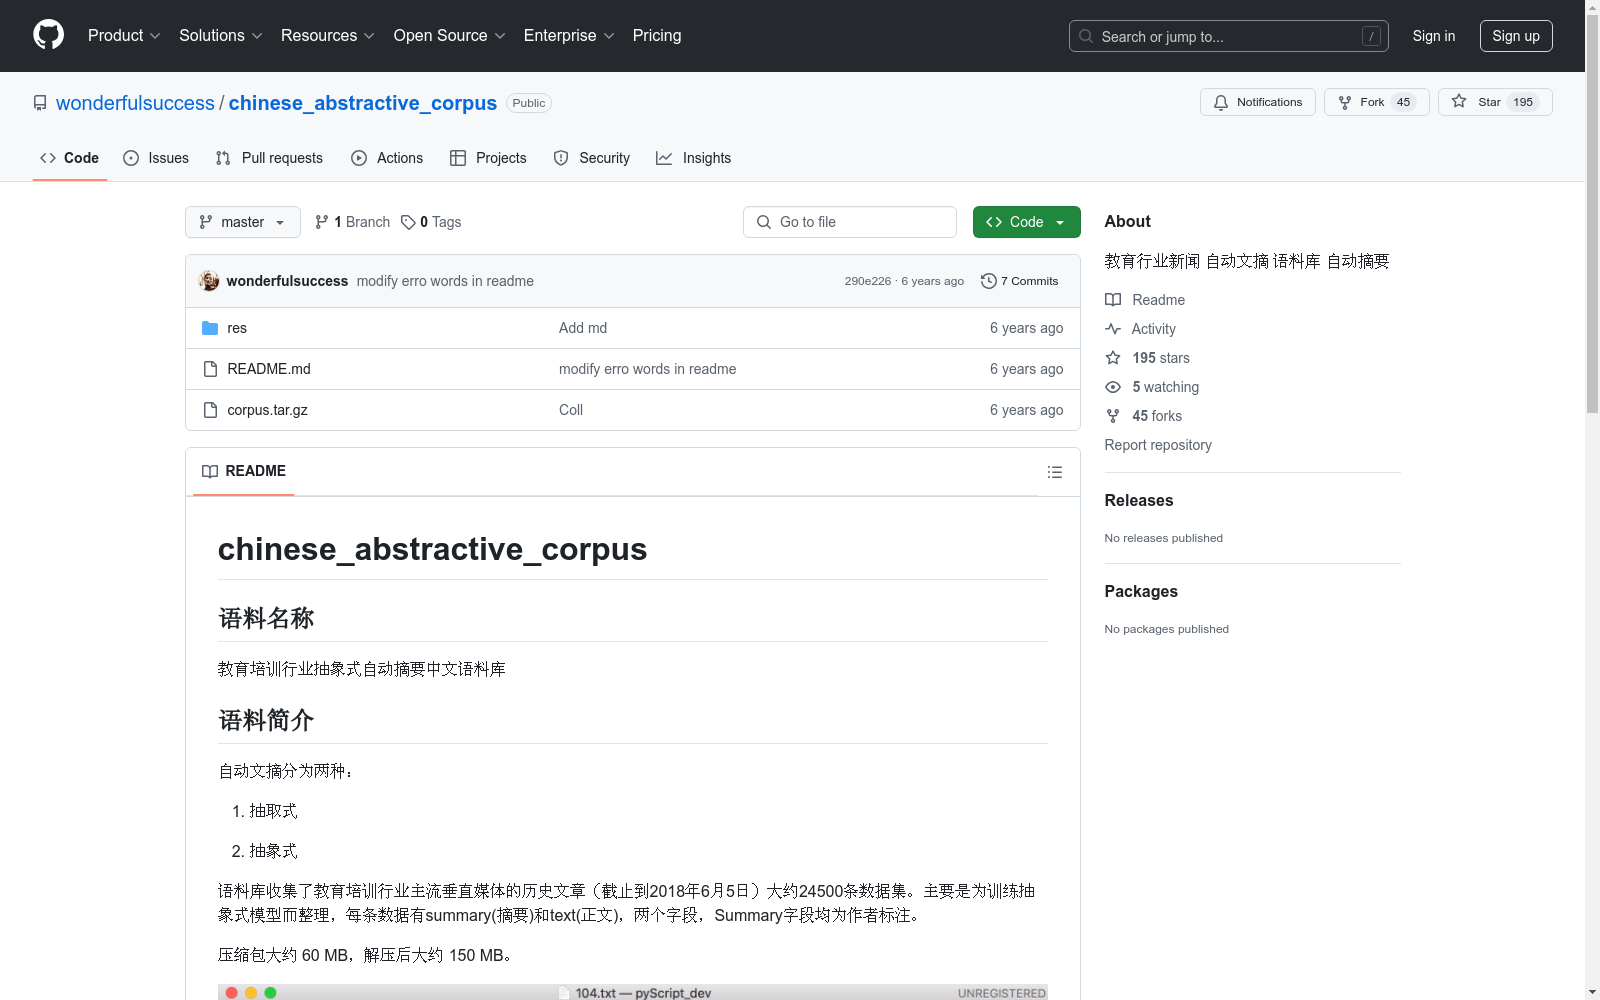Open the Issues tab

tap(156, 158)
